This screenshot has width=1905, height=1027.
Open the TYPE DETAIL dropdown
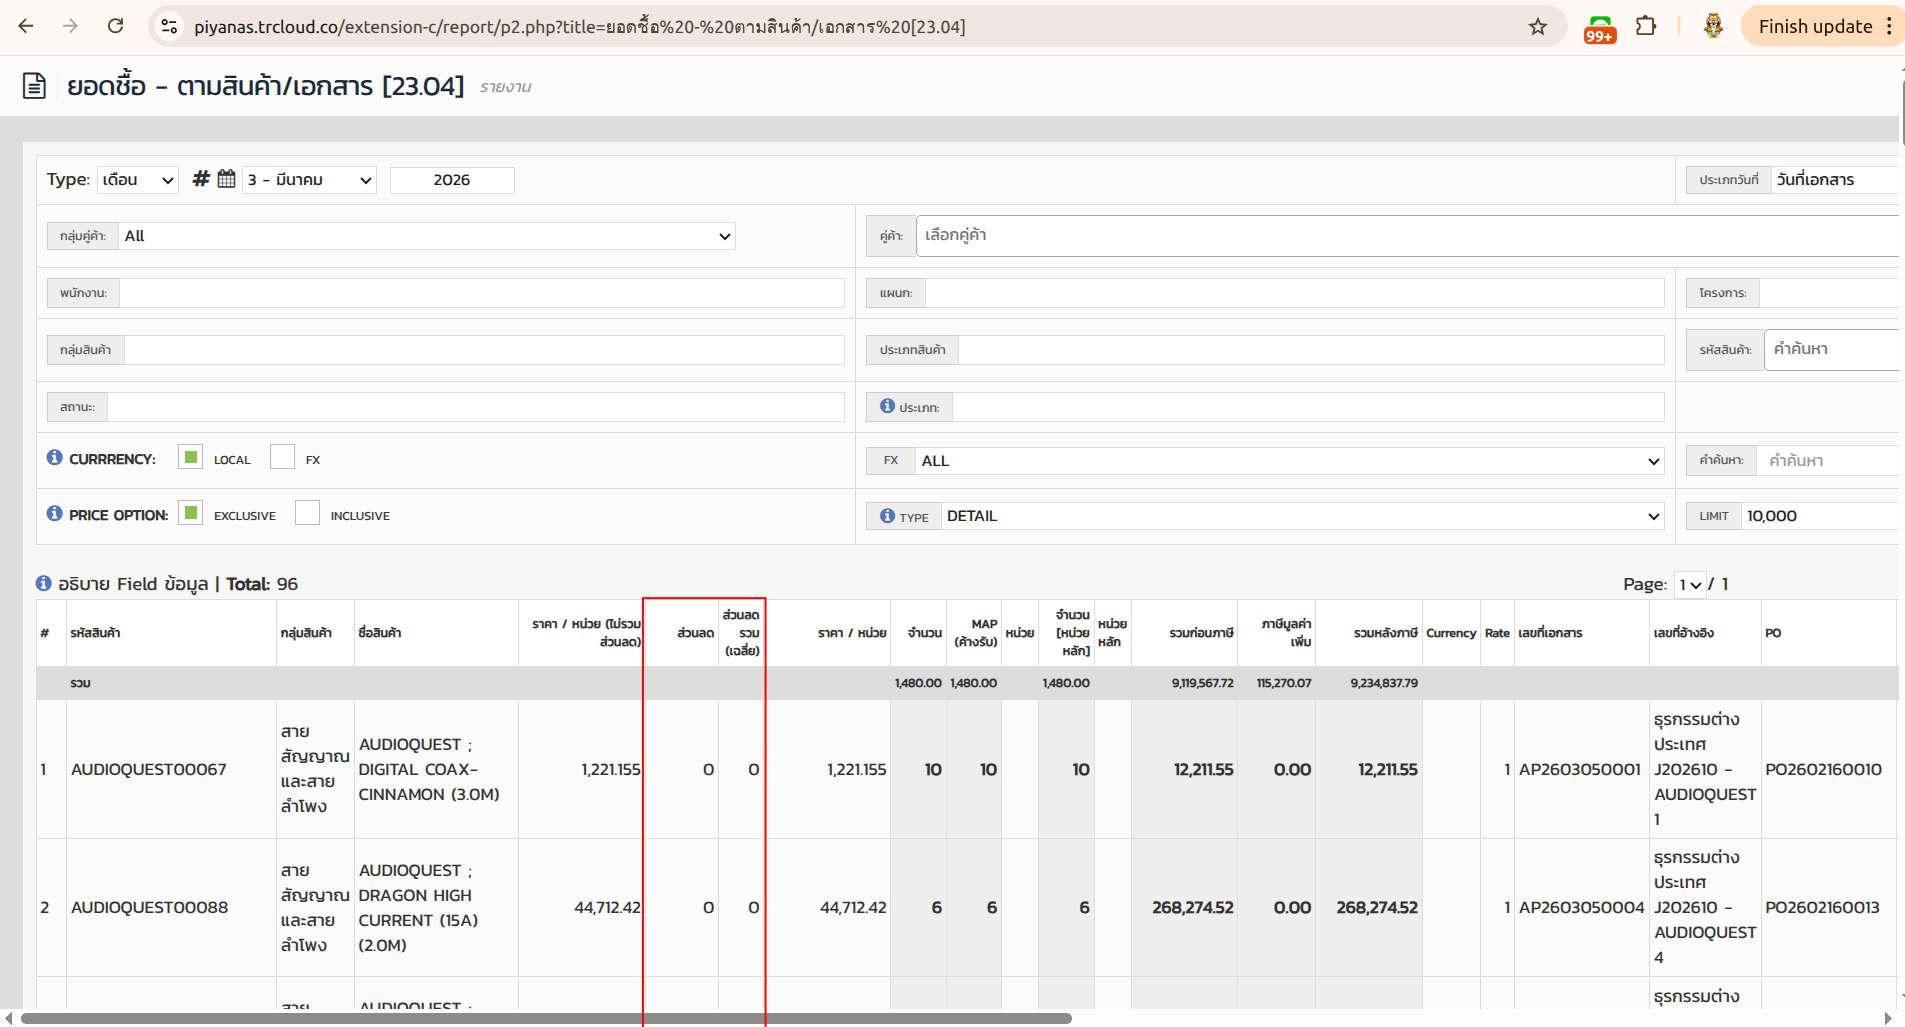[1302, 516]
